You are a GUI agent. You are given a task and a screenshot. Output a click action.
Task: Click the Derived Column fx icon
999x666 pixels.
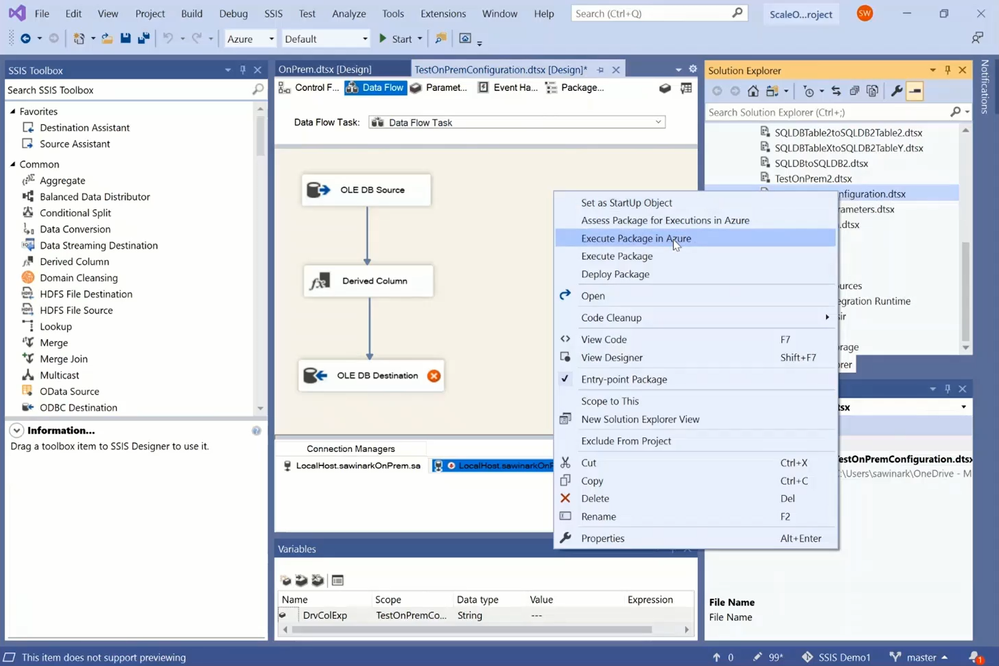coord(320,281)
